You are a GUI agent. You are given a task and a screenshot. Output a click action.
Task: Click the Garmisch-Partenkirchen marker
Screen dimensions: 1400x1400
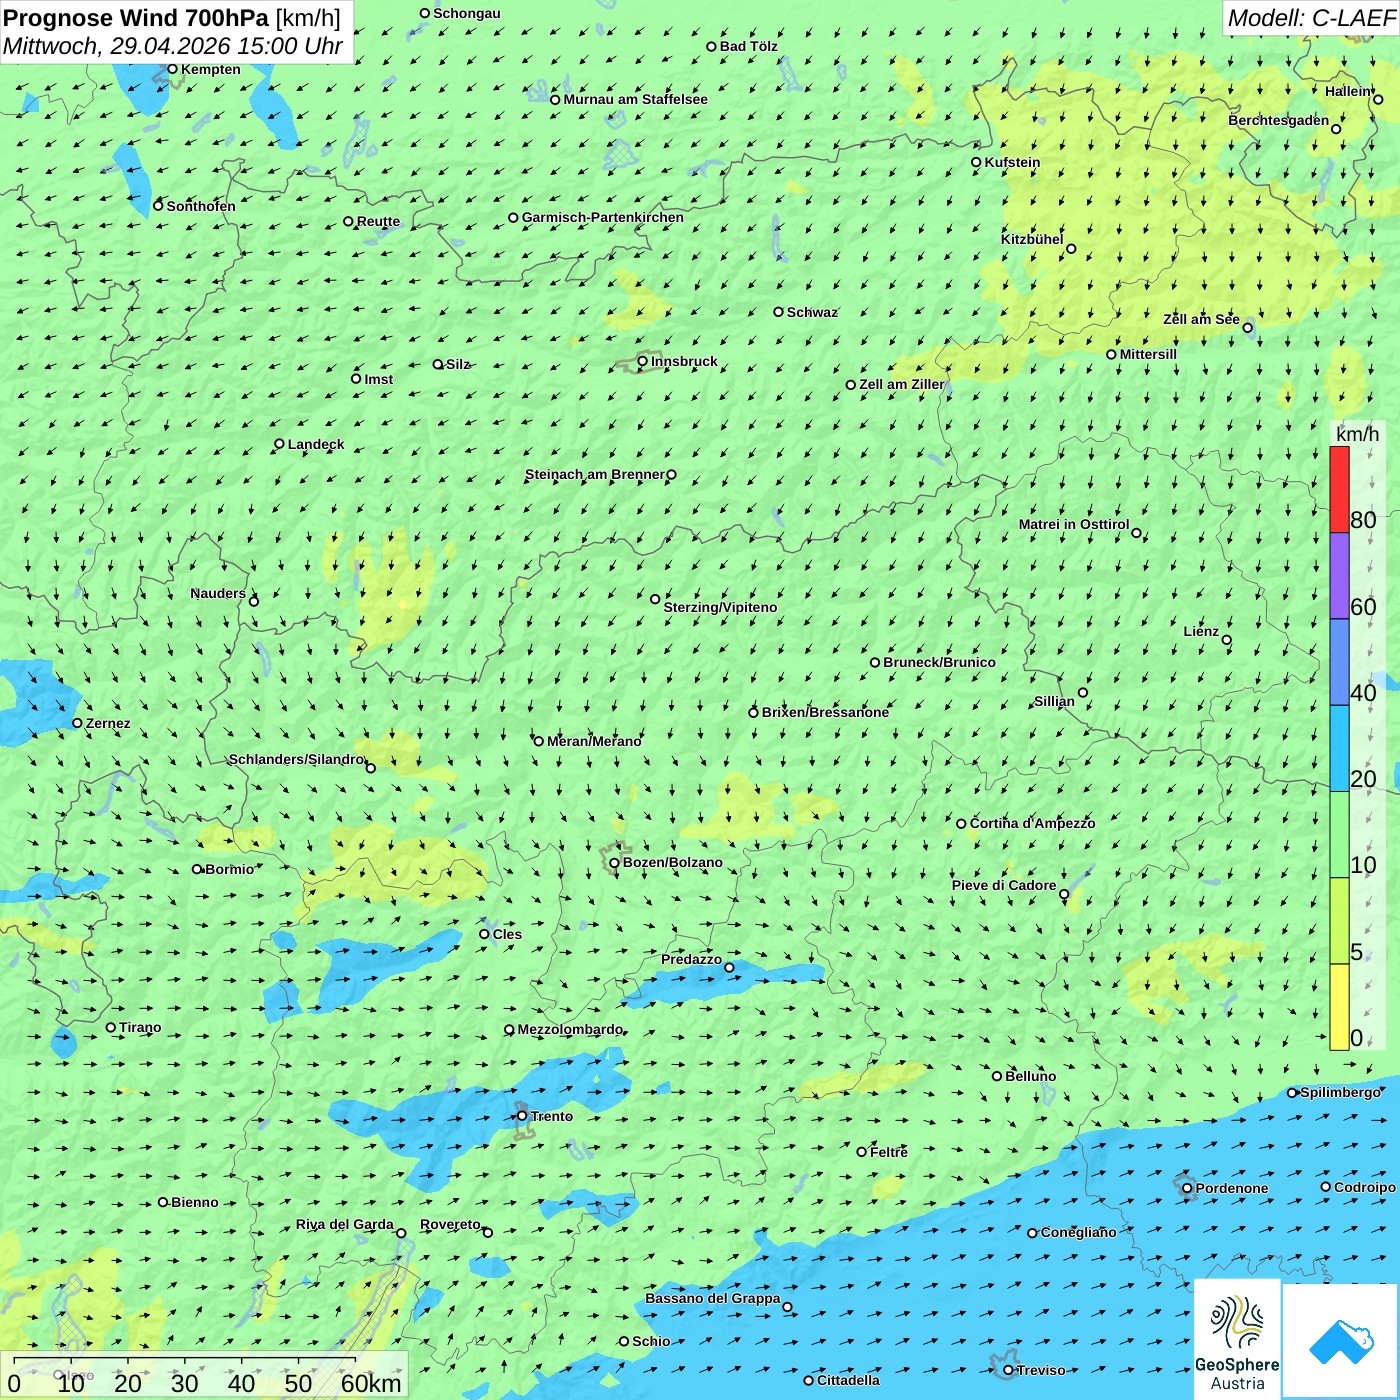point(513,218)
